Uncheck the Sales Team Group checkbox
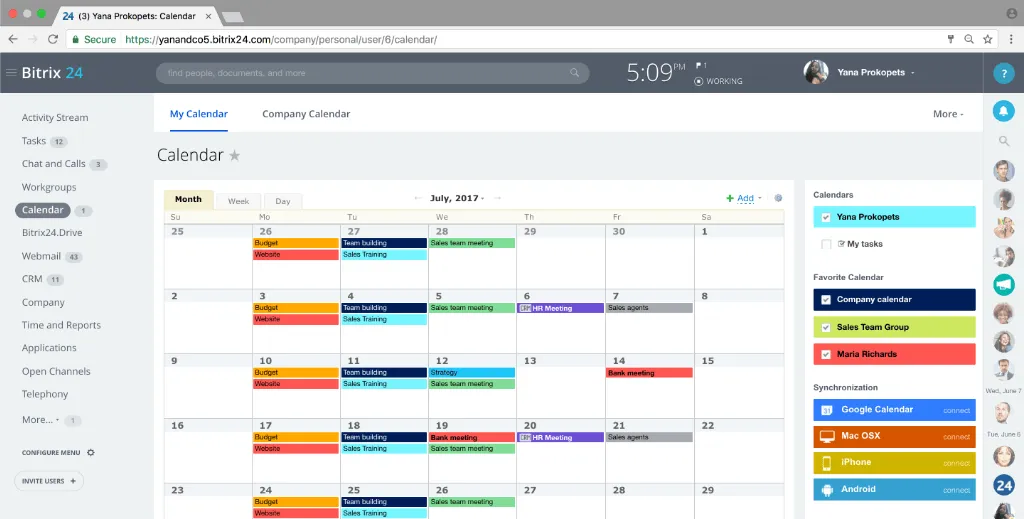The height and width of the screenshot is (519, 1024). [x=826, y=327]
